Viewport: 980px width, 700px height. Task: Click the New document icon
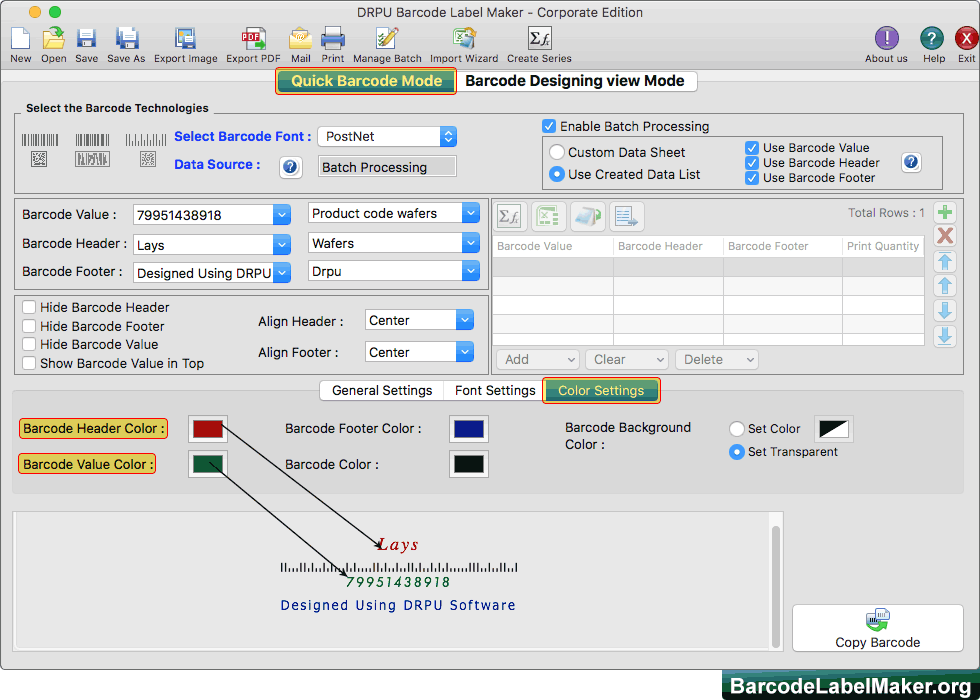pyautogui.click(x=20, y=39)
